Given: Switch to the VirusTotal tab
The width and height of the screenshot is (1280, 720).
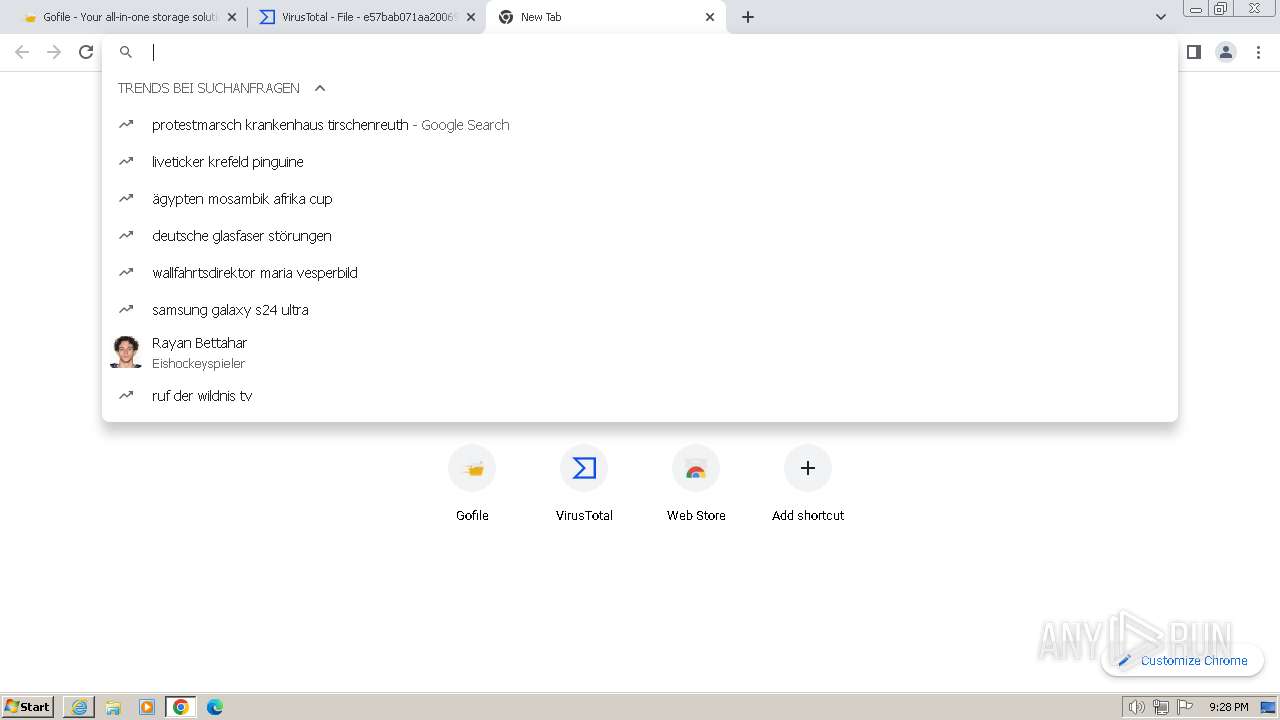Looking at the screenshot, I should pos(367,17).
